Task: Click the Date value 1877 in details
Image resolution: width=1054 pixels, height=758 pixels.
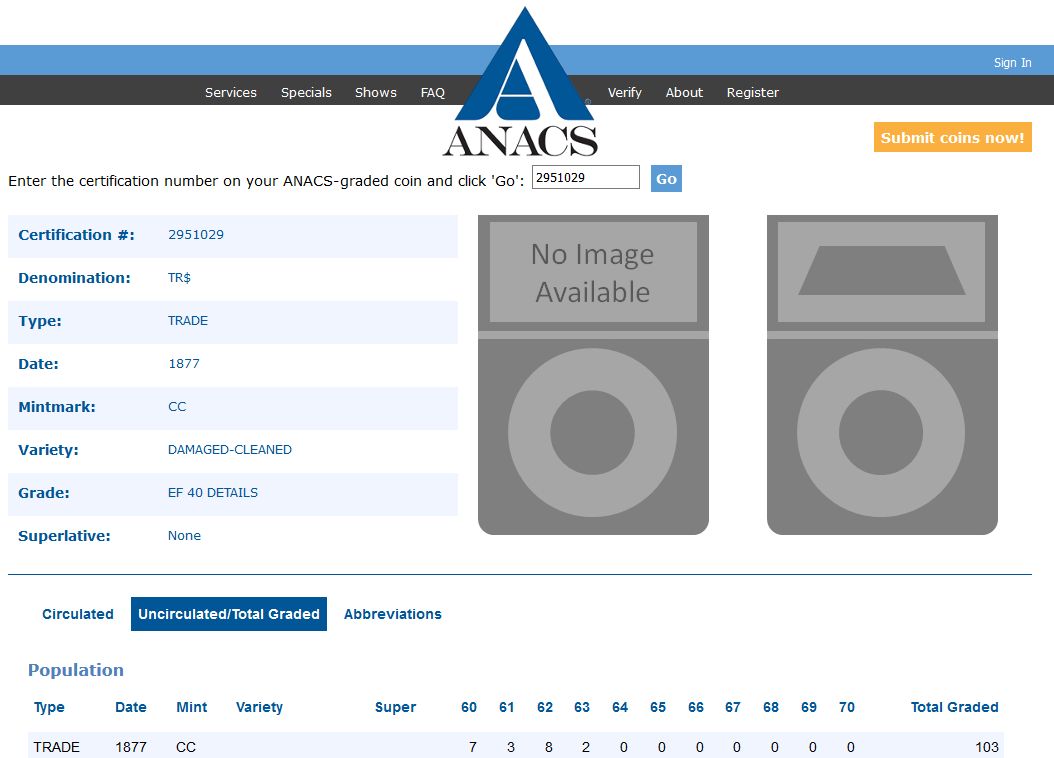Action: pyautogui.click(x=184, y=364)
